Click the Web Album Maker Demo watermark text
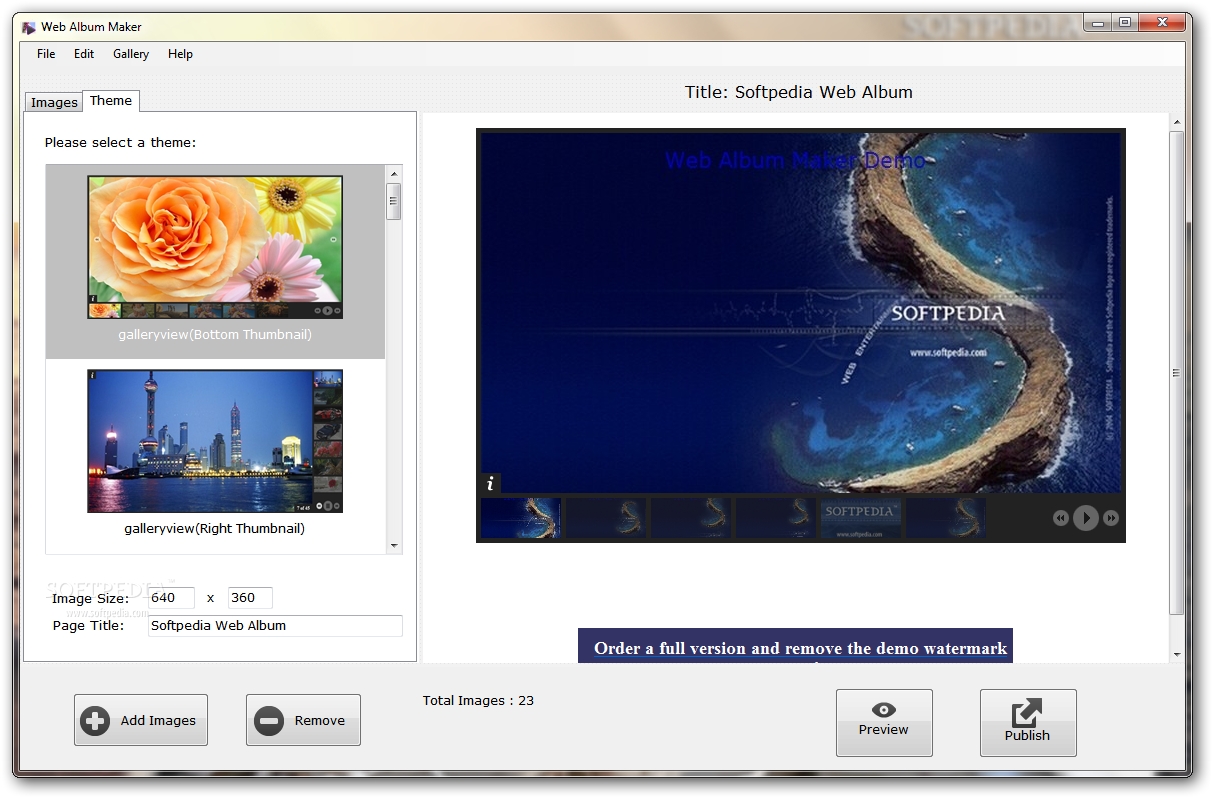The image size is (1213, 798). point(795,160)
